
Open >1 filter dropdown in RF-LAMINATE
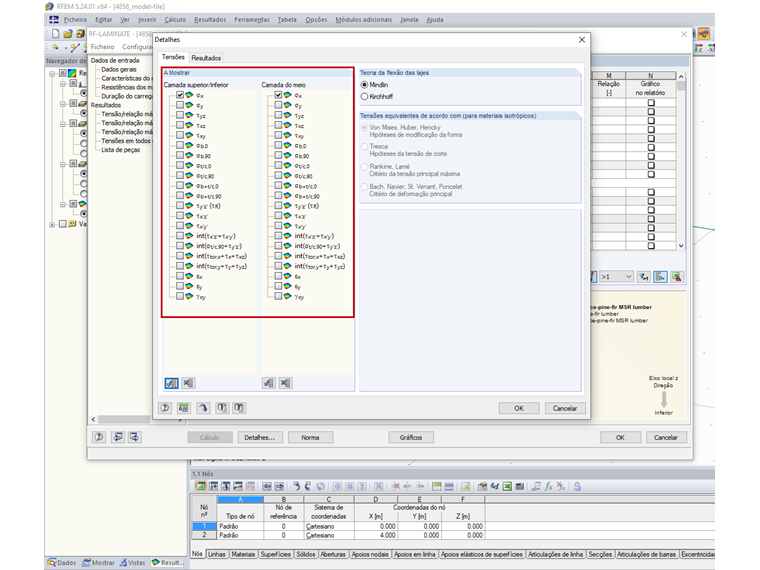pos(616,277)
